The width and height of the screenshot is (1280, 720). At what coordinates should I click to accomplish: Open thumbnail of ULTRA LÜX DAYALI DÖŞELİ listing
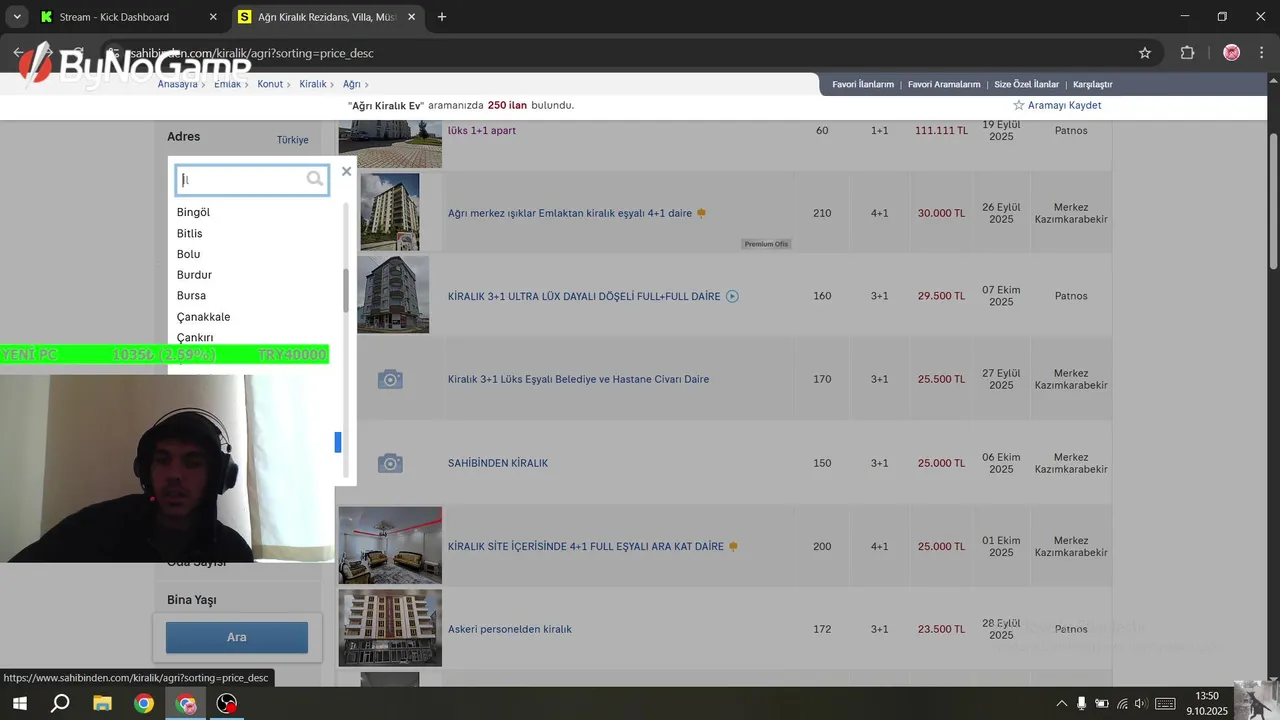pyautogui.click(x=393, y=295)
